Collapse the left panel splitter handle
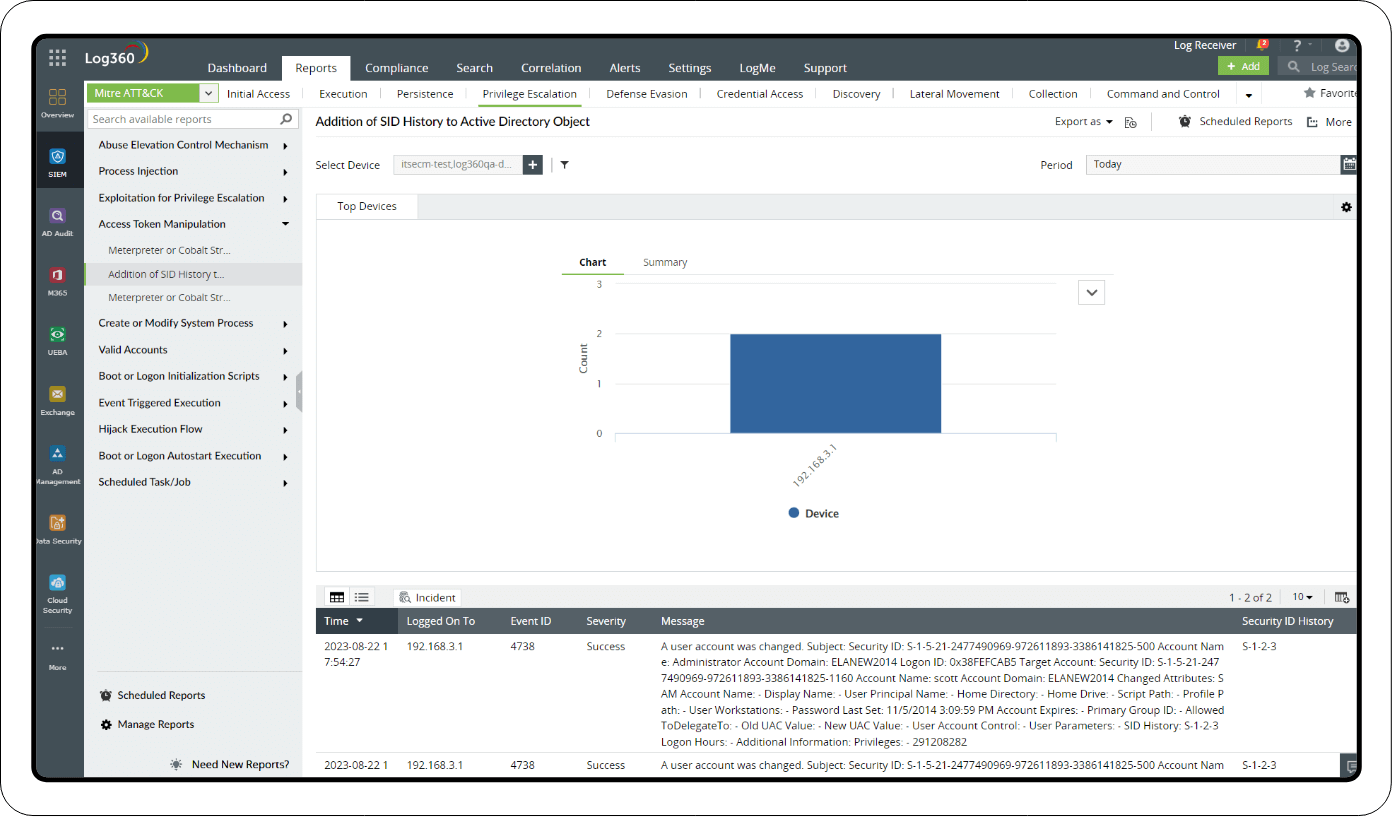Image resolution: width=1392 pixels, height=817 pixels. click(299, 391)
